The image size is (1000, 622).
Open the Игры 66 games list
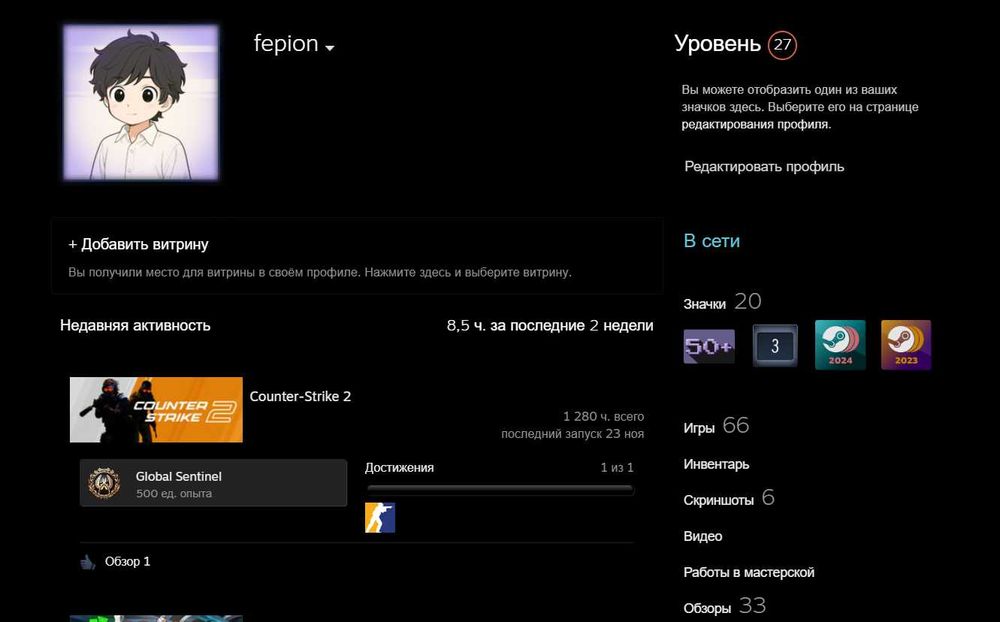(x=716, y=426)
